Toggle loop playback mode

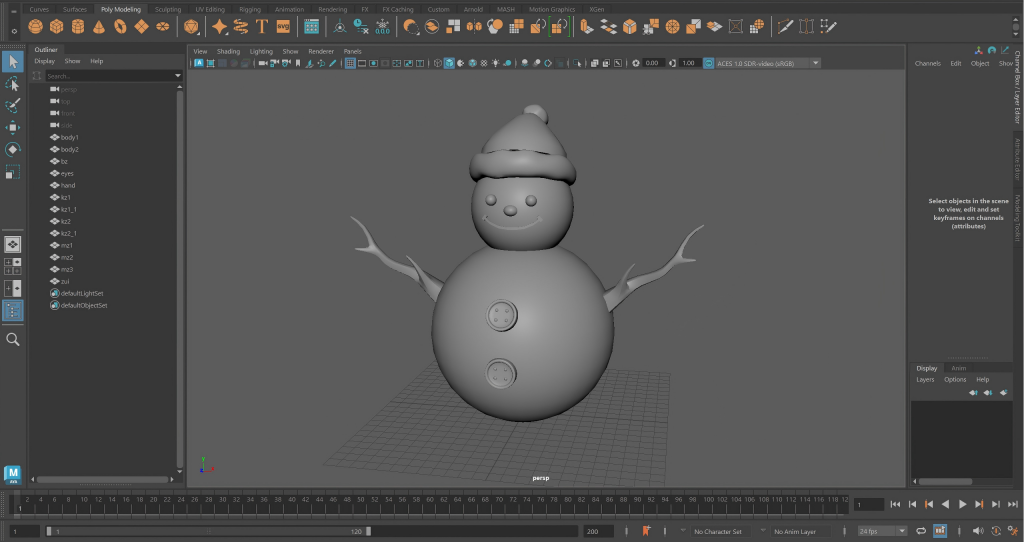920,531
